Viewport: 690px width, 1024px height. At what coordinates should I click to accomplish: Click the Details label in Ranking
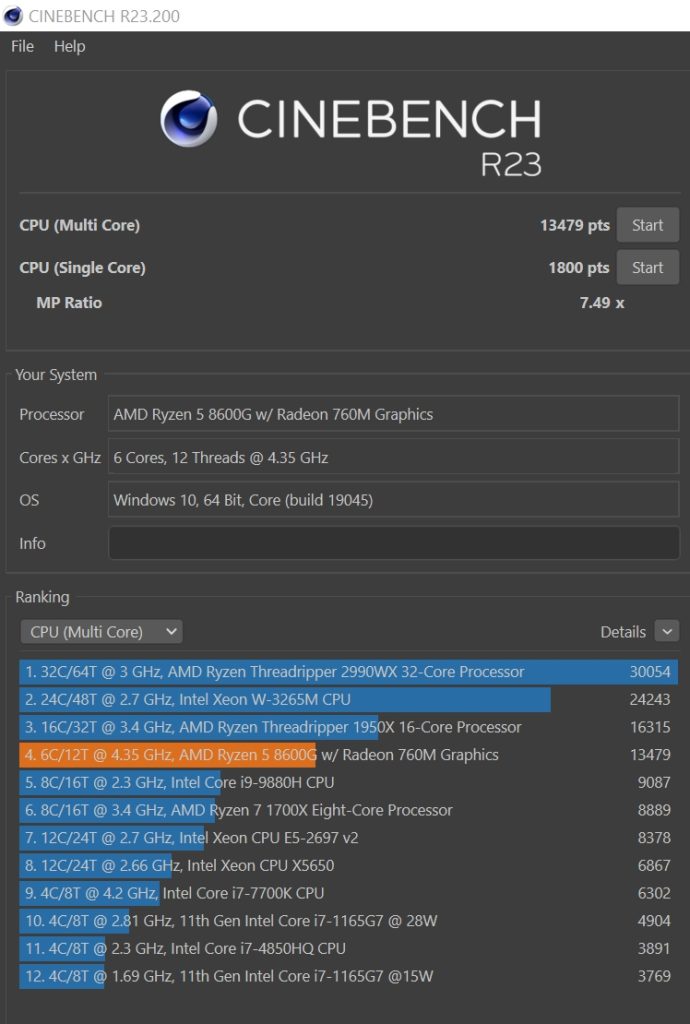pyautogui.click(x=623, y=632)
